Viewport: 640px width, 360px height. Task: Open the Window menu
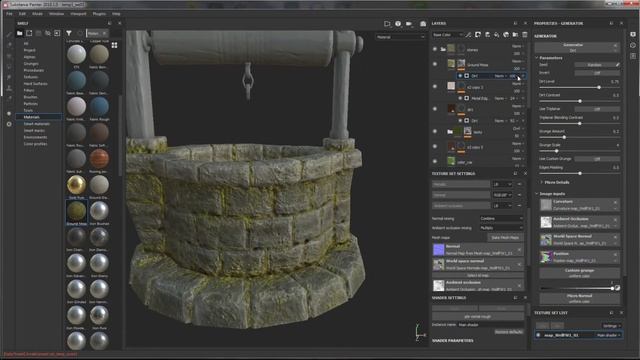tap(56, 13)
